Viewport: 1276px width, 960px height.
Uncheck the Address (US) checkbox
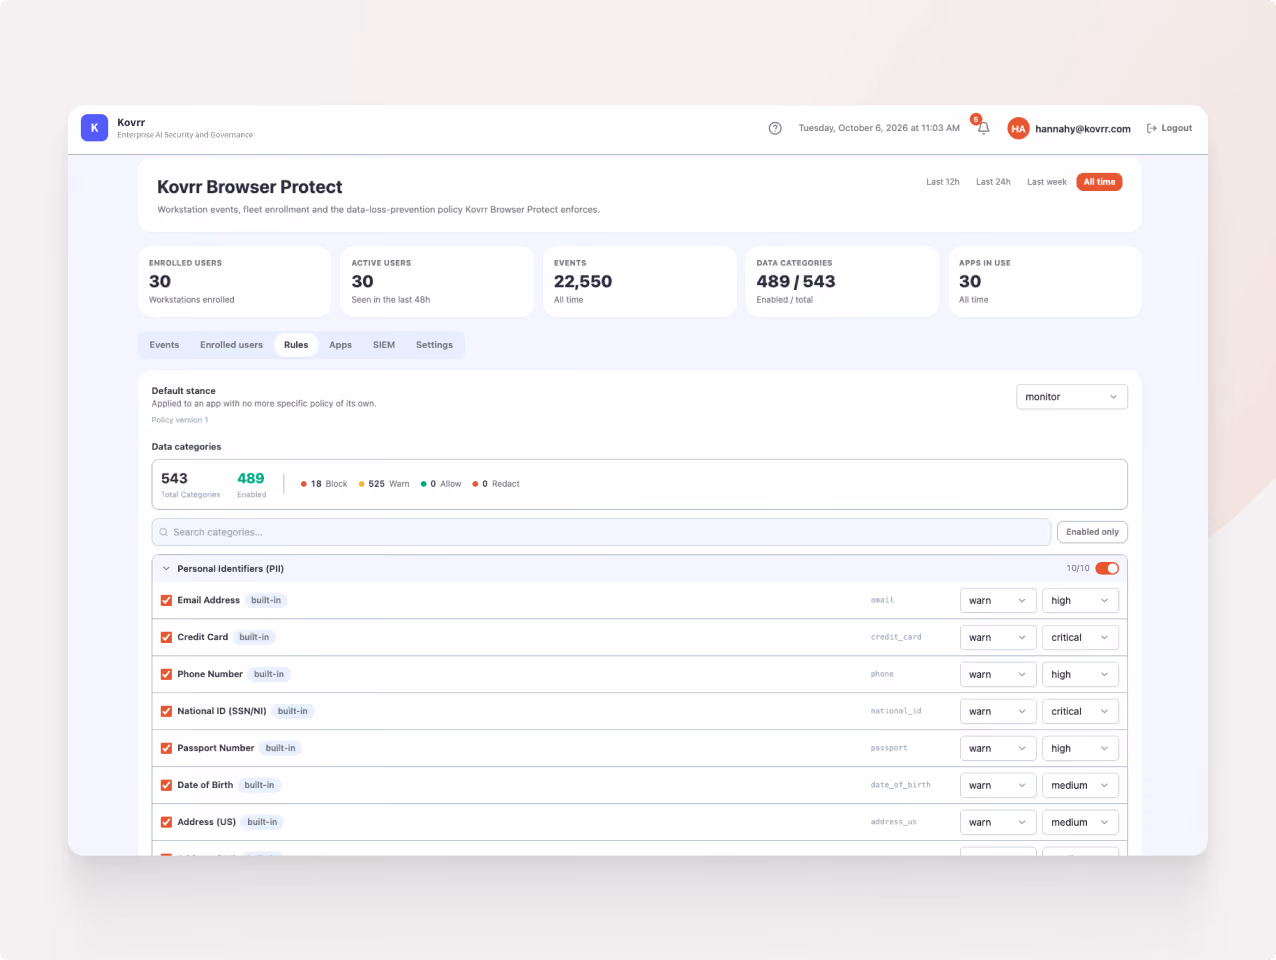click(x=166, y=822)
